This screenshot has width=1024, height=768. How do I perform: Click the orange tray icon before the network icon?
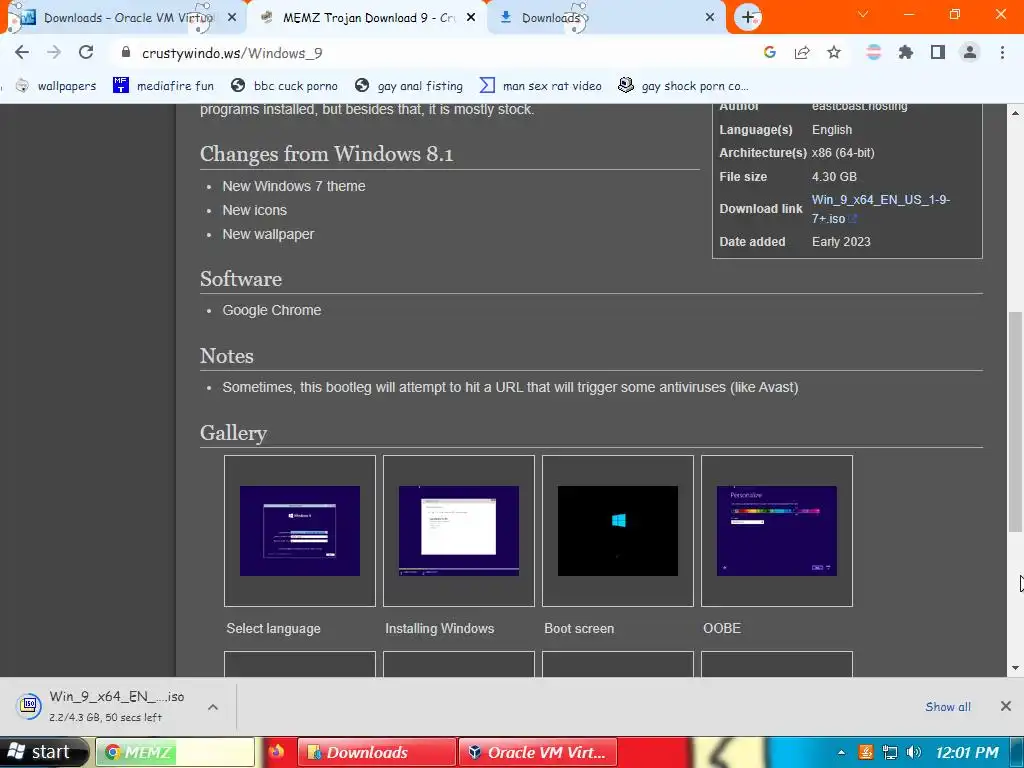865,752
